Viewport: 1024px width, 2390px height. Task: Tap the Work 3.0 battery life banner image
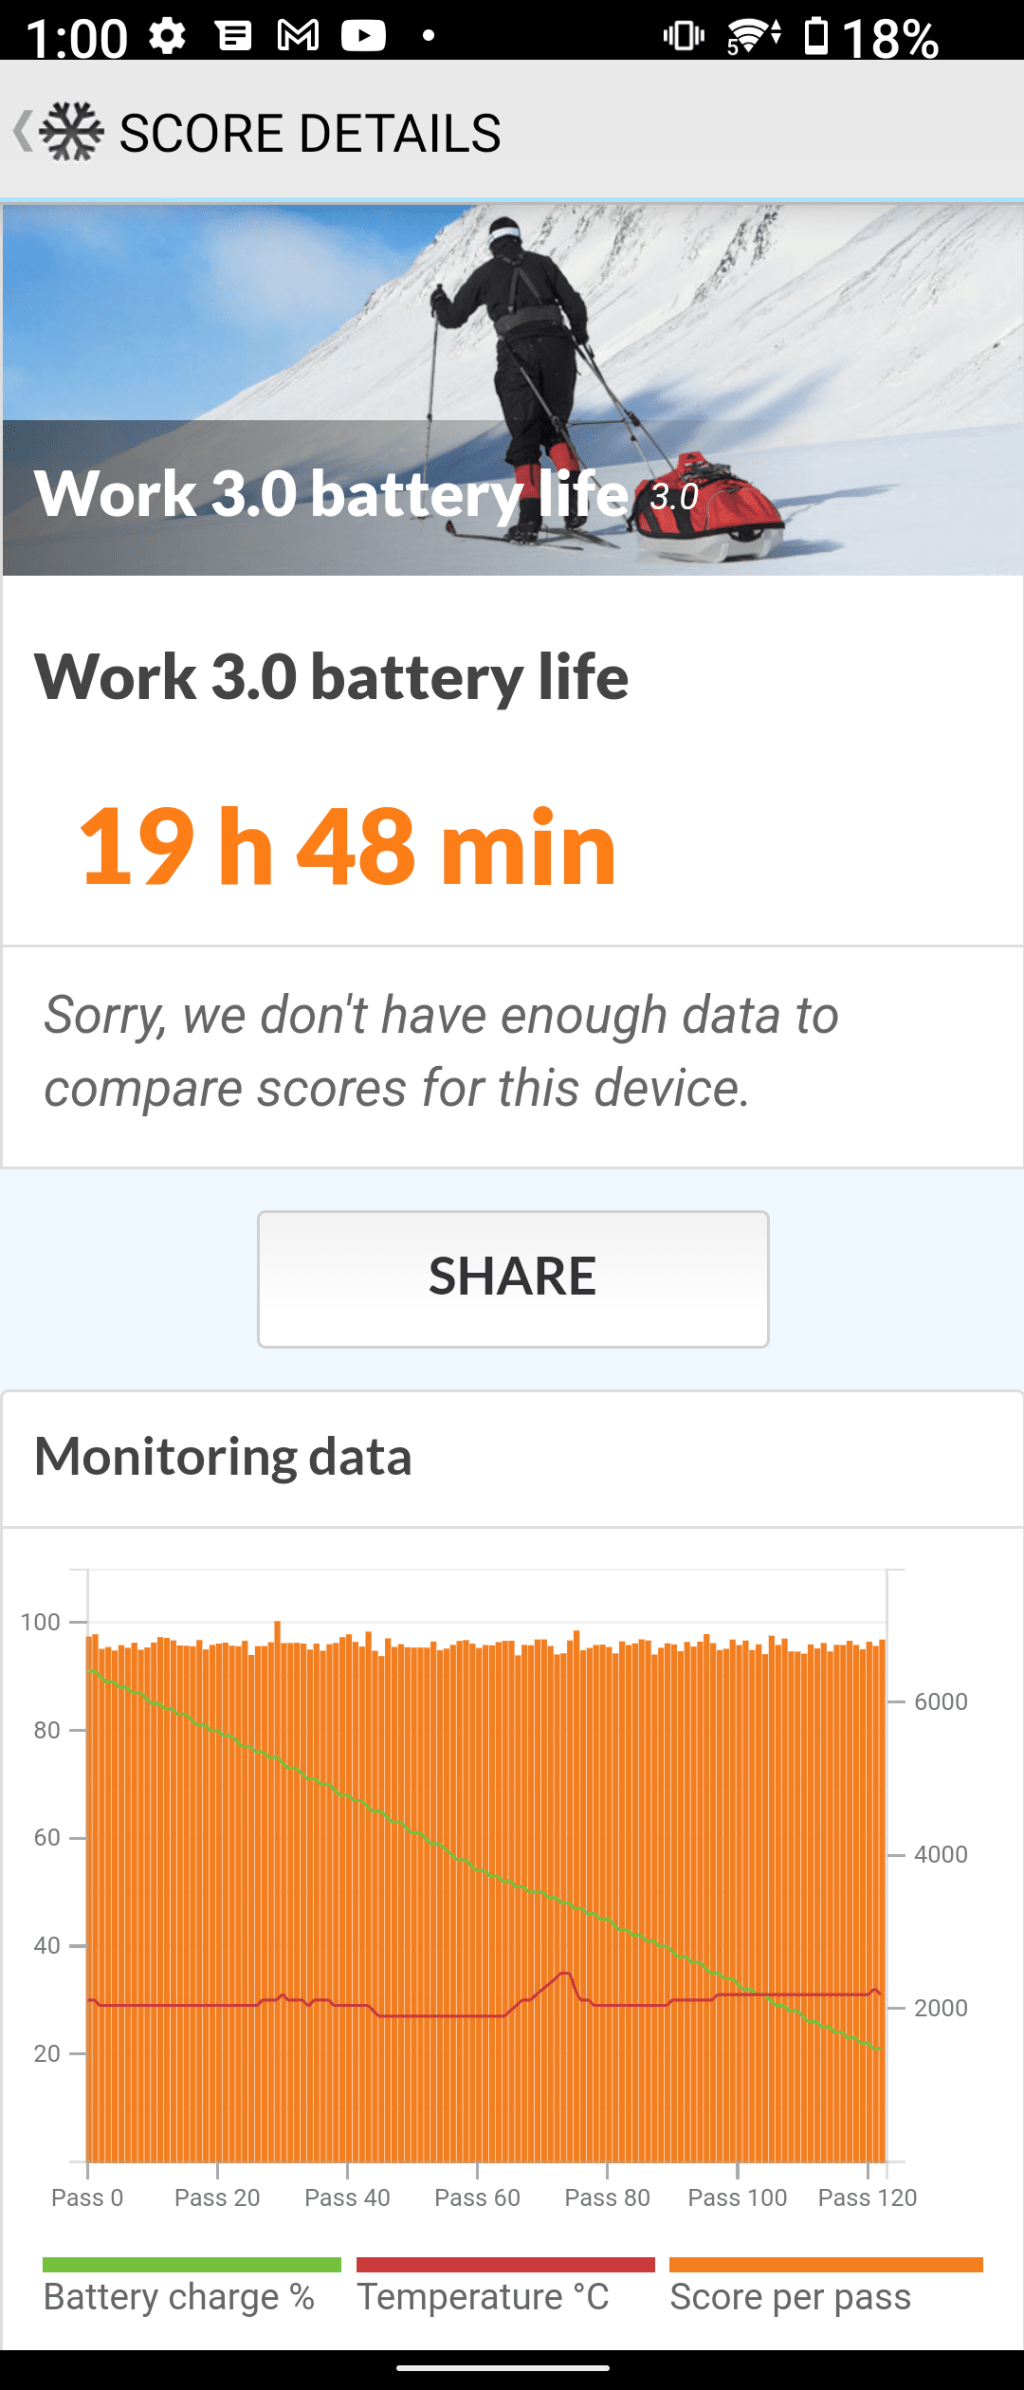point(513,390)
